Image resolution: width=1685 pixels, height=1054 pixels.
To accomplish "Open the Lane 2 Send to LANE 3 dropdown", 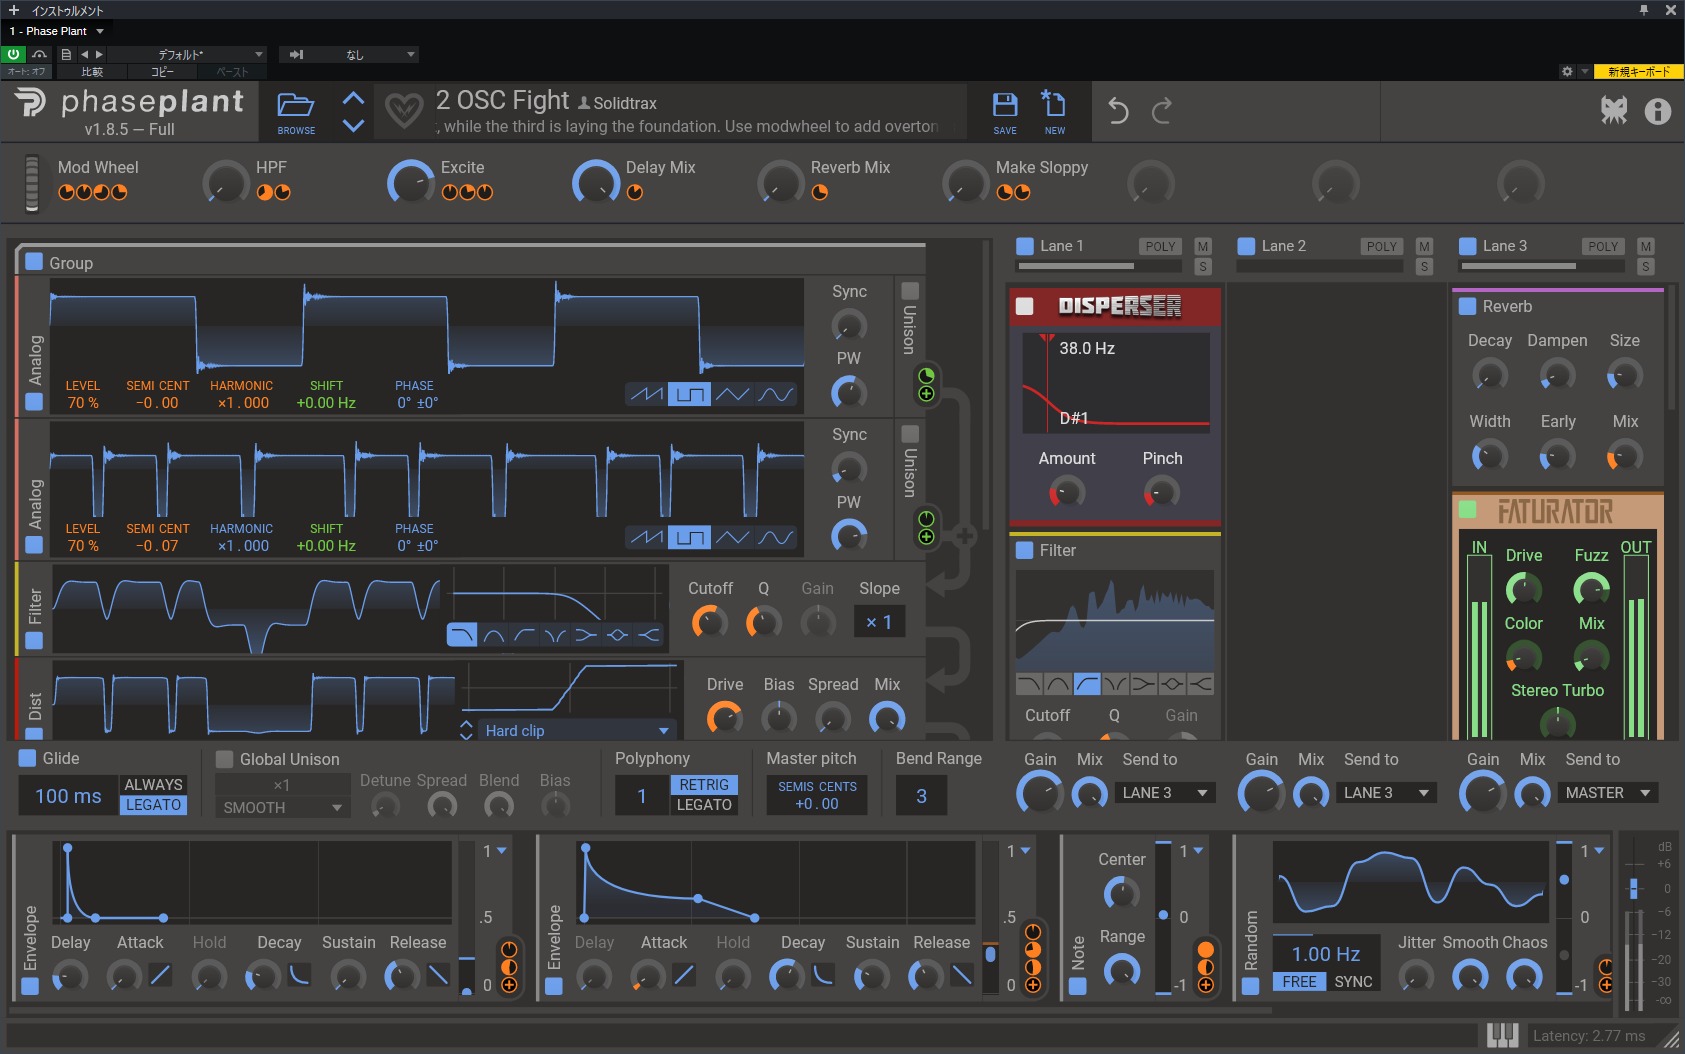I will point(1387,793).
